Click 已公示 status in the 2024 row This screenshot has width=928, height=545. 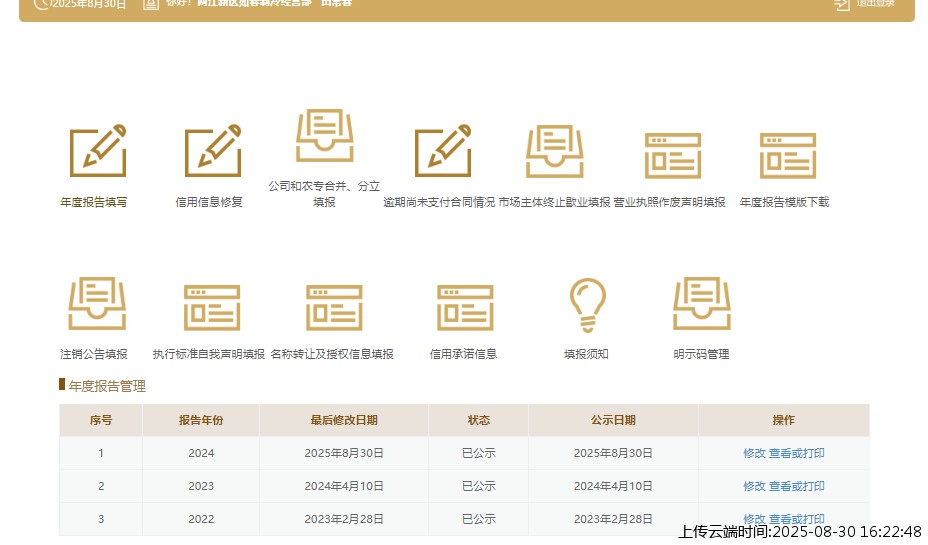(478, 453)
